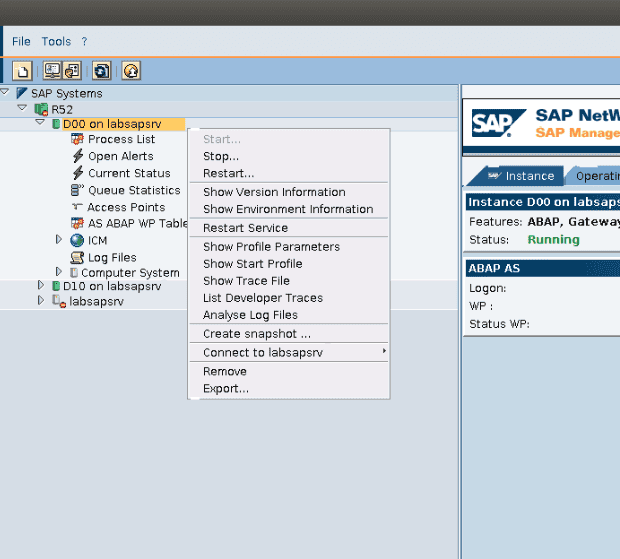Choose Restart... from the context menu

tap(289, 174)
